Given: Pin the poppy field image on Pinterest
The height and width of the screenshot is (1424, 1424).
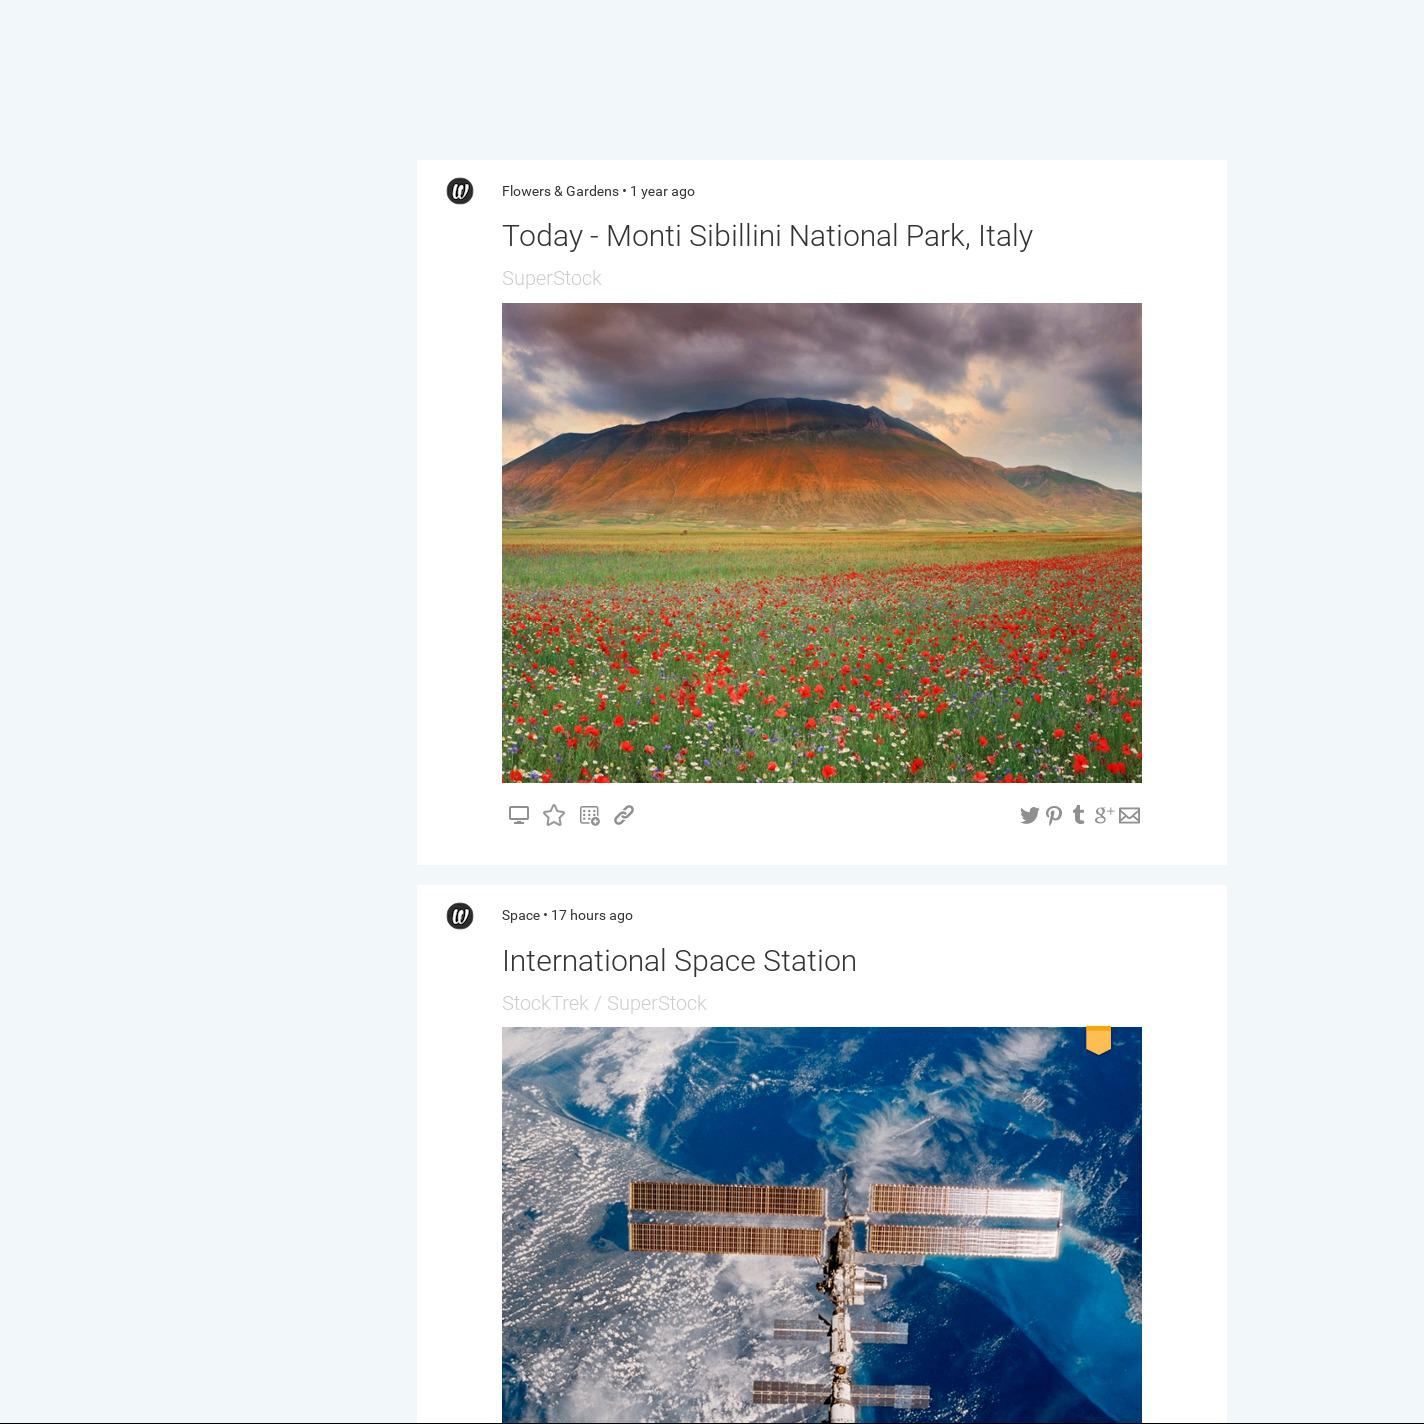Looking at the screenshot, I should 1054,816.
